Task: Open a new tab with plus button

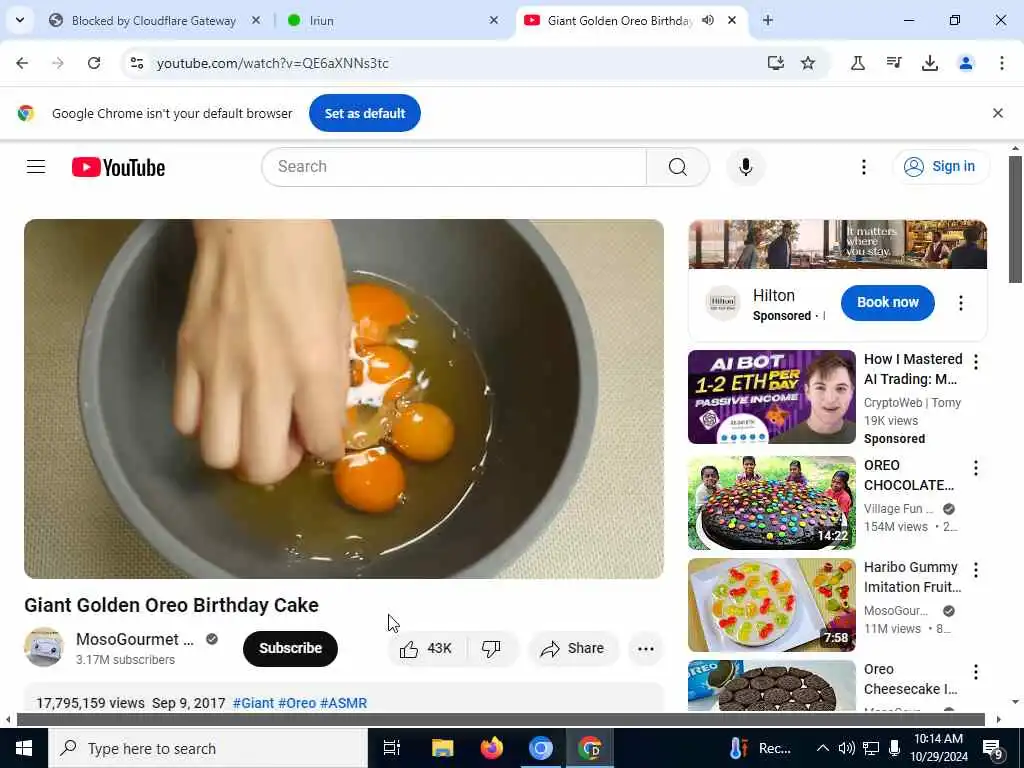Action: click(768, 20)
